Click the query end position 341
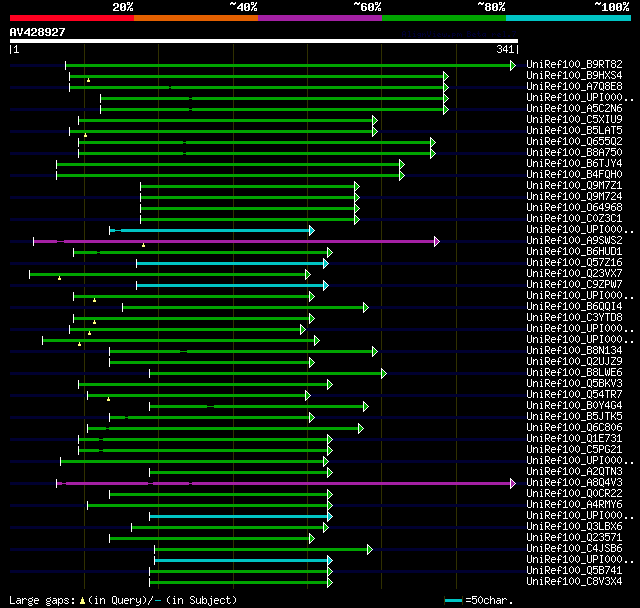This screenshot has height=608, width=640. (x=505, y=49)
